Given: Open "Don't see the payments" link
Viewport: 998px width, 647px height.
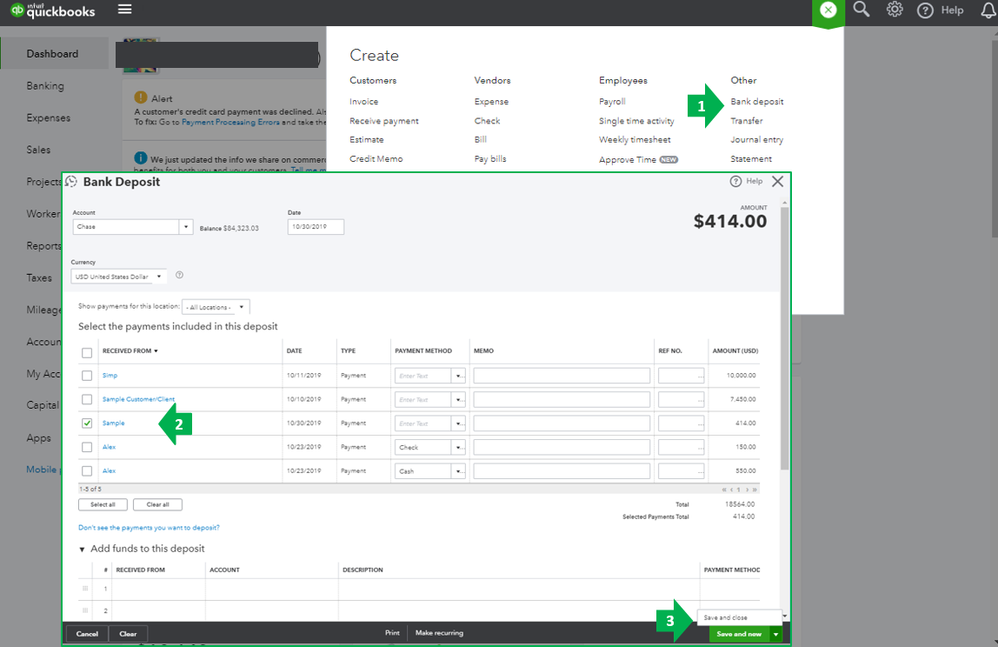Looking at the screenshot, I should tap(149, 527).
